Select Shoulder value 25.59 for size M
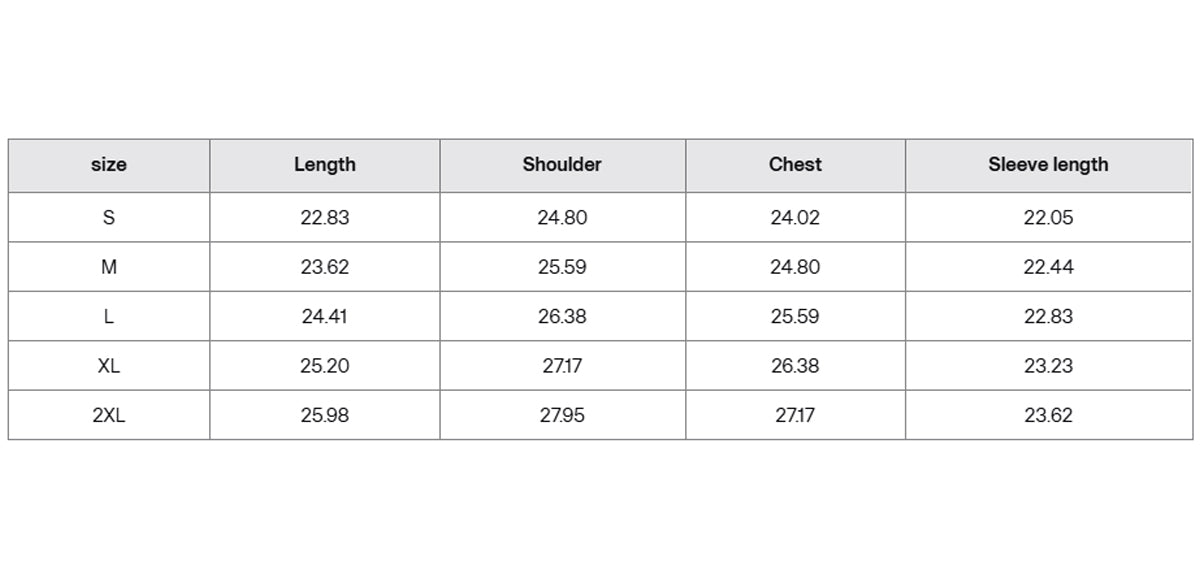This screenshot has width=1200, height=580. (562, 267)
